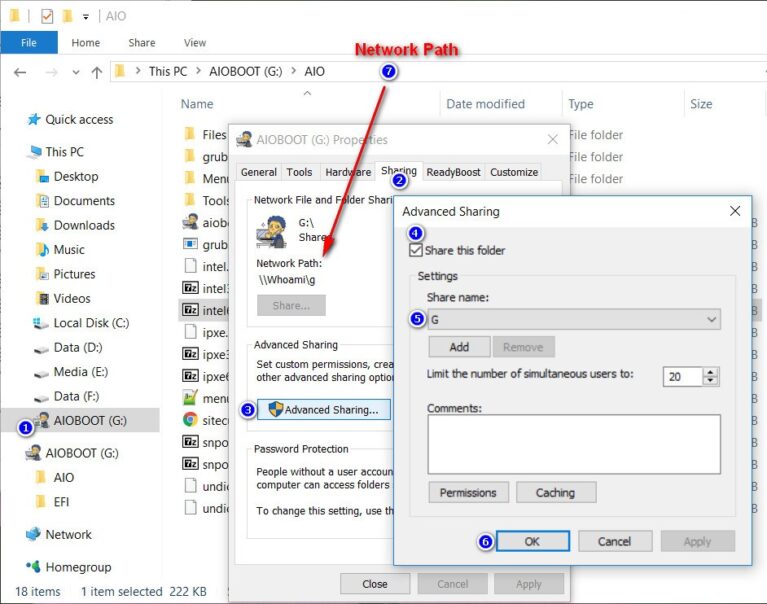Viewport: 767px width, 604px height.
Task: Click the simultaneous users number field
Action: [683, 377]
